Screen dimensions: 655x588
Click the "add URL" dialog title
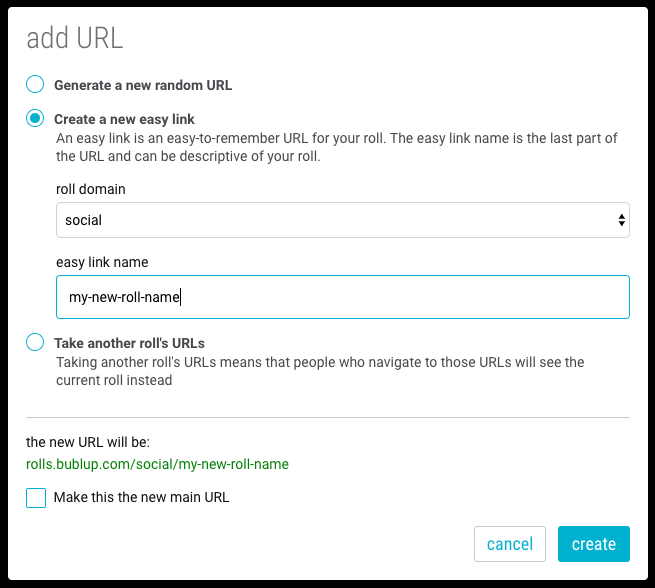75,38
